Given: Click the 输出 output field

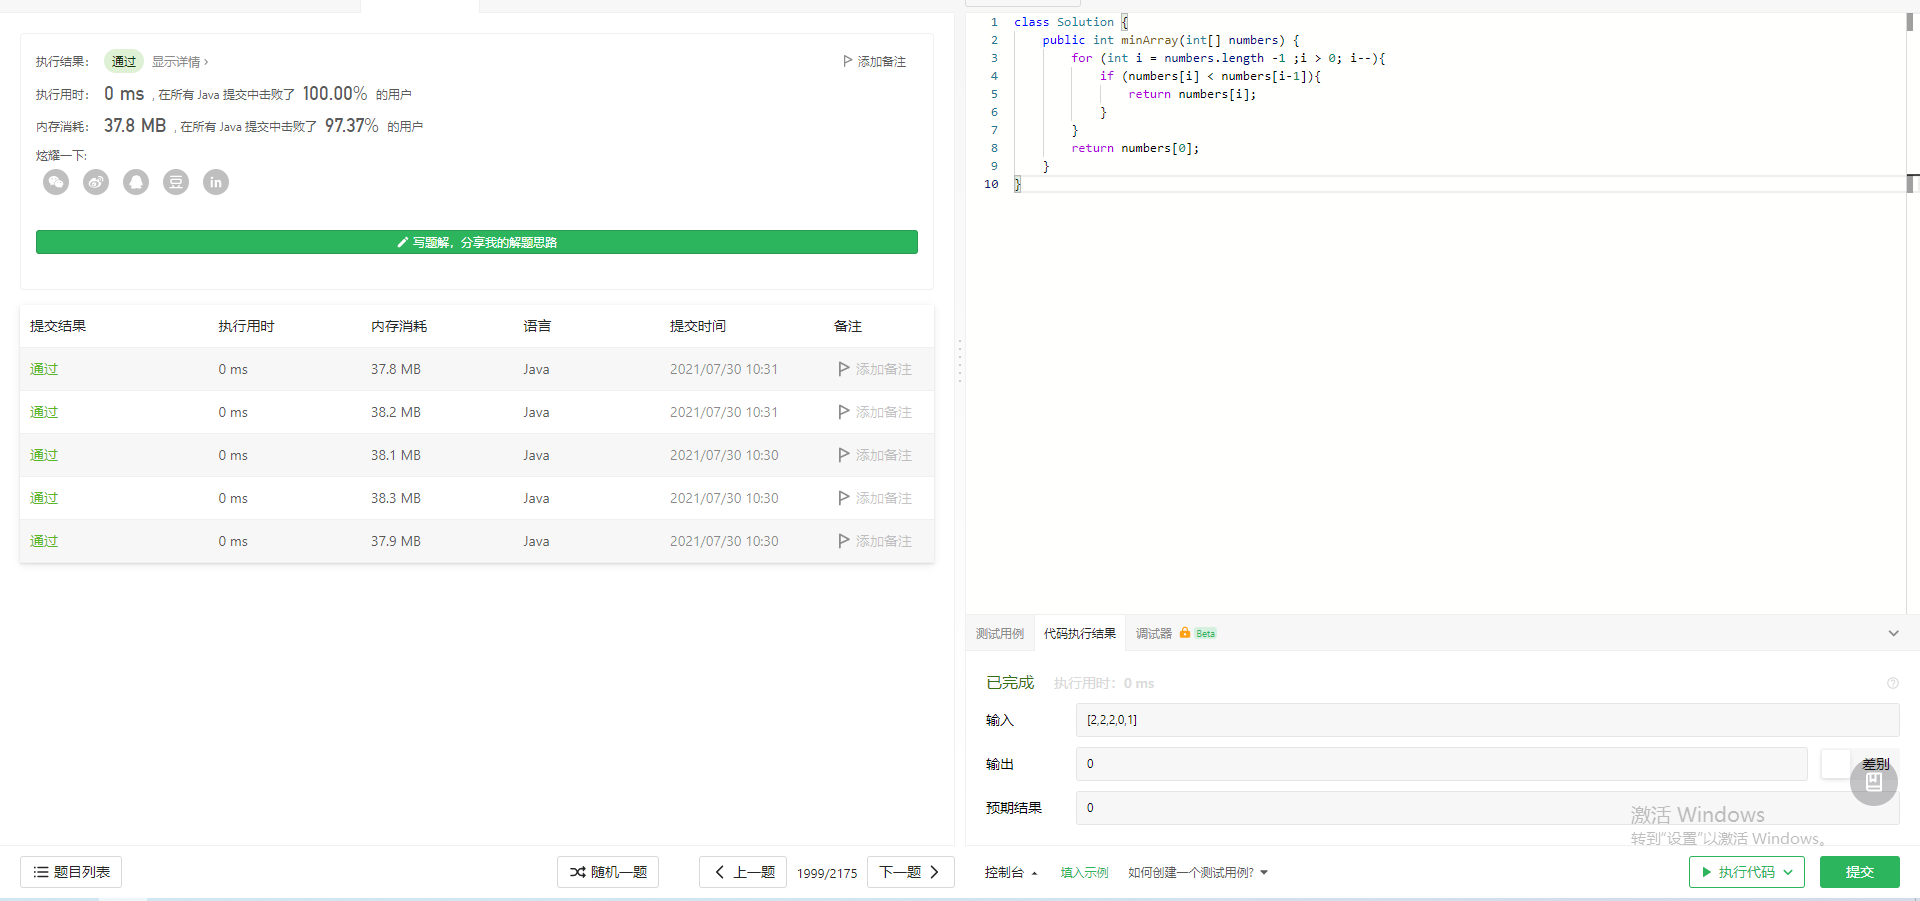Looking at the screenshot, I should click(x=1441, y=764).
